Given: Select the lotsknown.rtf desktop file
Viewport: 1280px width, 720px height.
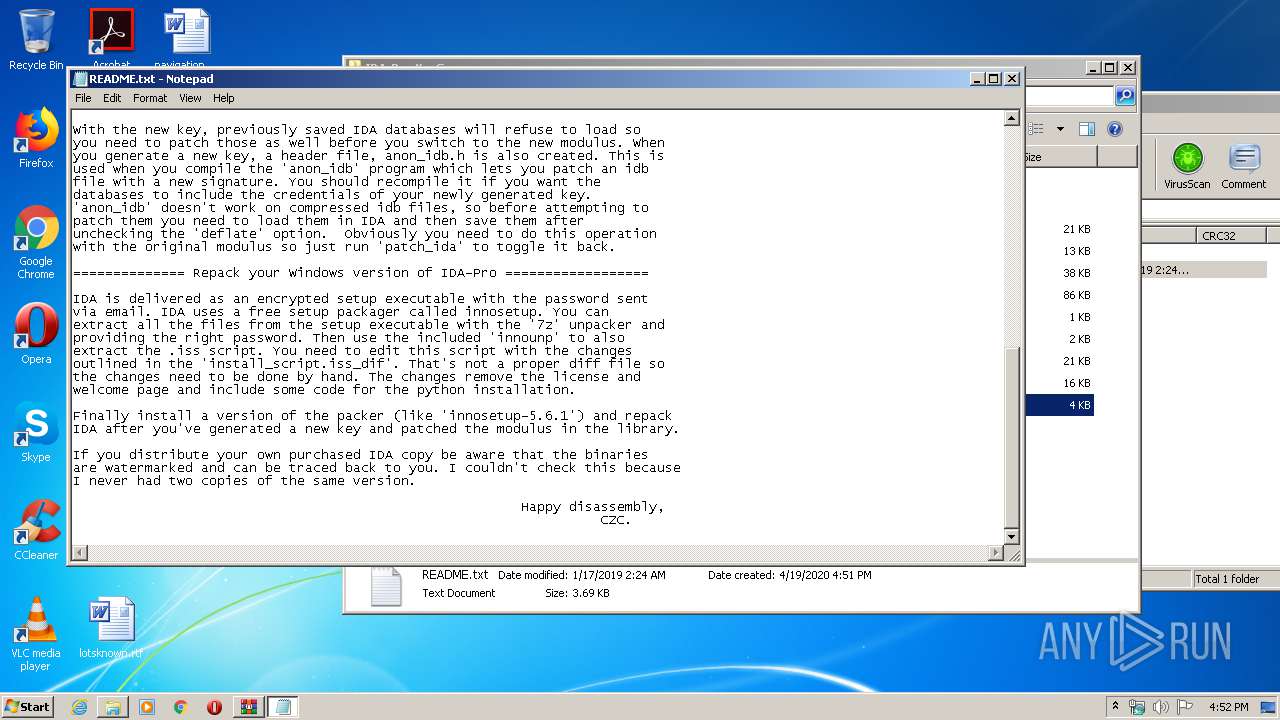Looking at the screenshot, I should (111, 628).
